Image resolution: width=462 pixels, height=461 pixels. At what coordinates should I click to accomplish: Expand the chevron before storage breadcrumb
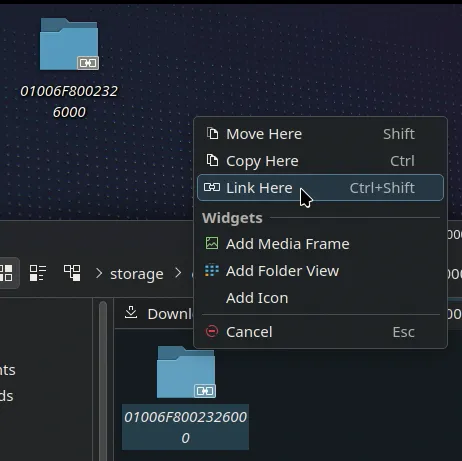click(x=99, y=273)
